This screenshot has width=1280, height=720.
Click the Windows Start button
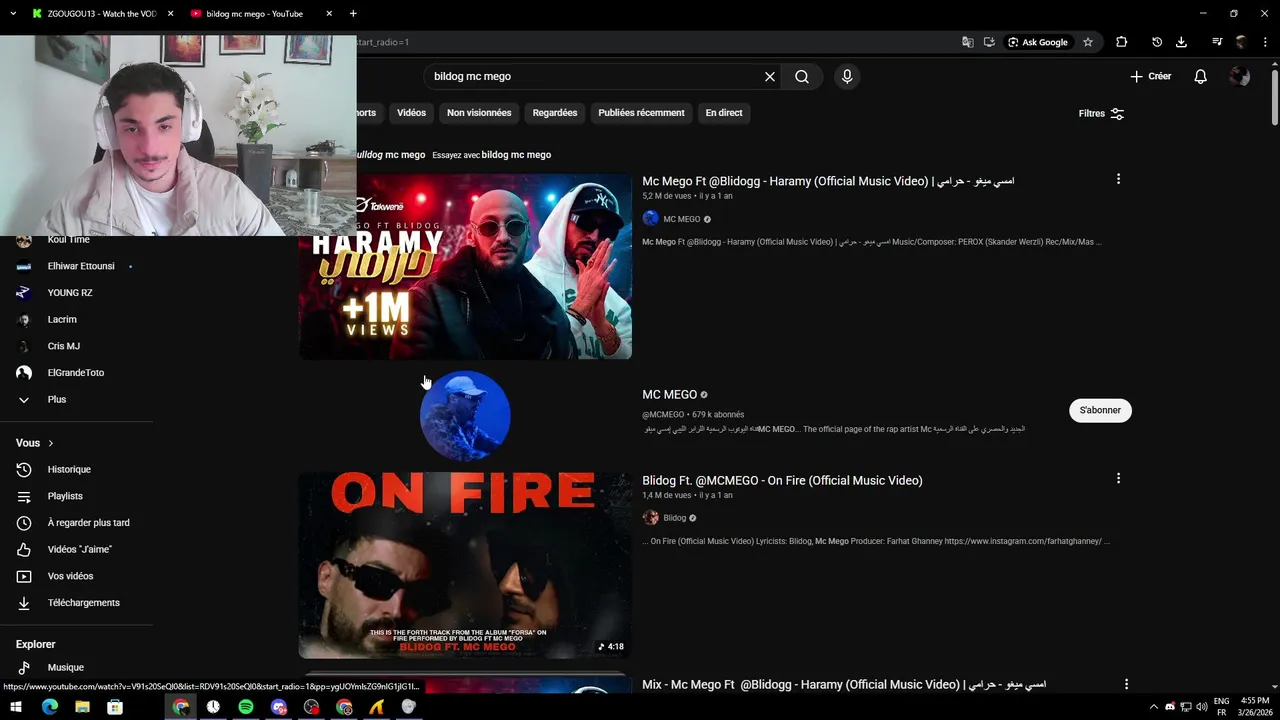(x=16, y=707)
